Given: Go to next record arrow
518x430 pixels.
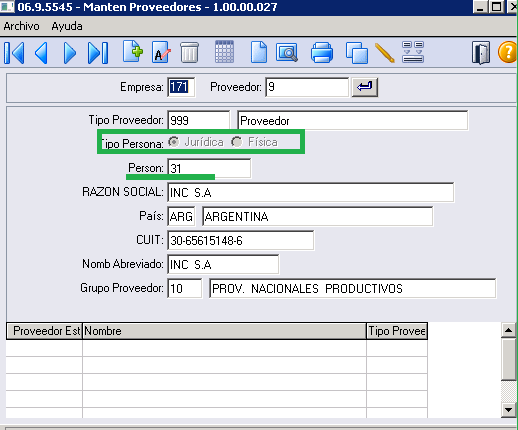Looking at the screenshot, I should [x=70, y=53].
